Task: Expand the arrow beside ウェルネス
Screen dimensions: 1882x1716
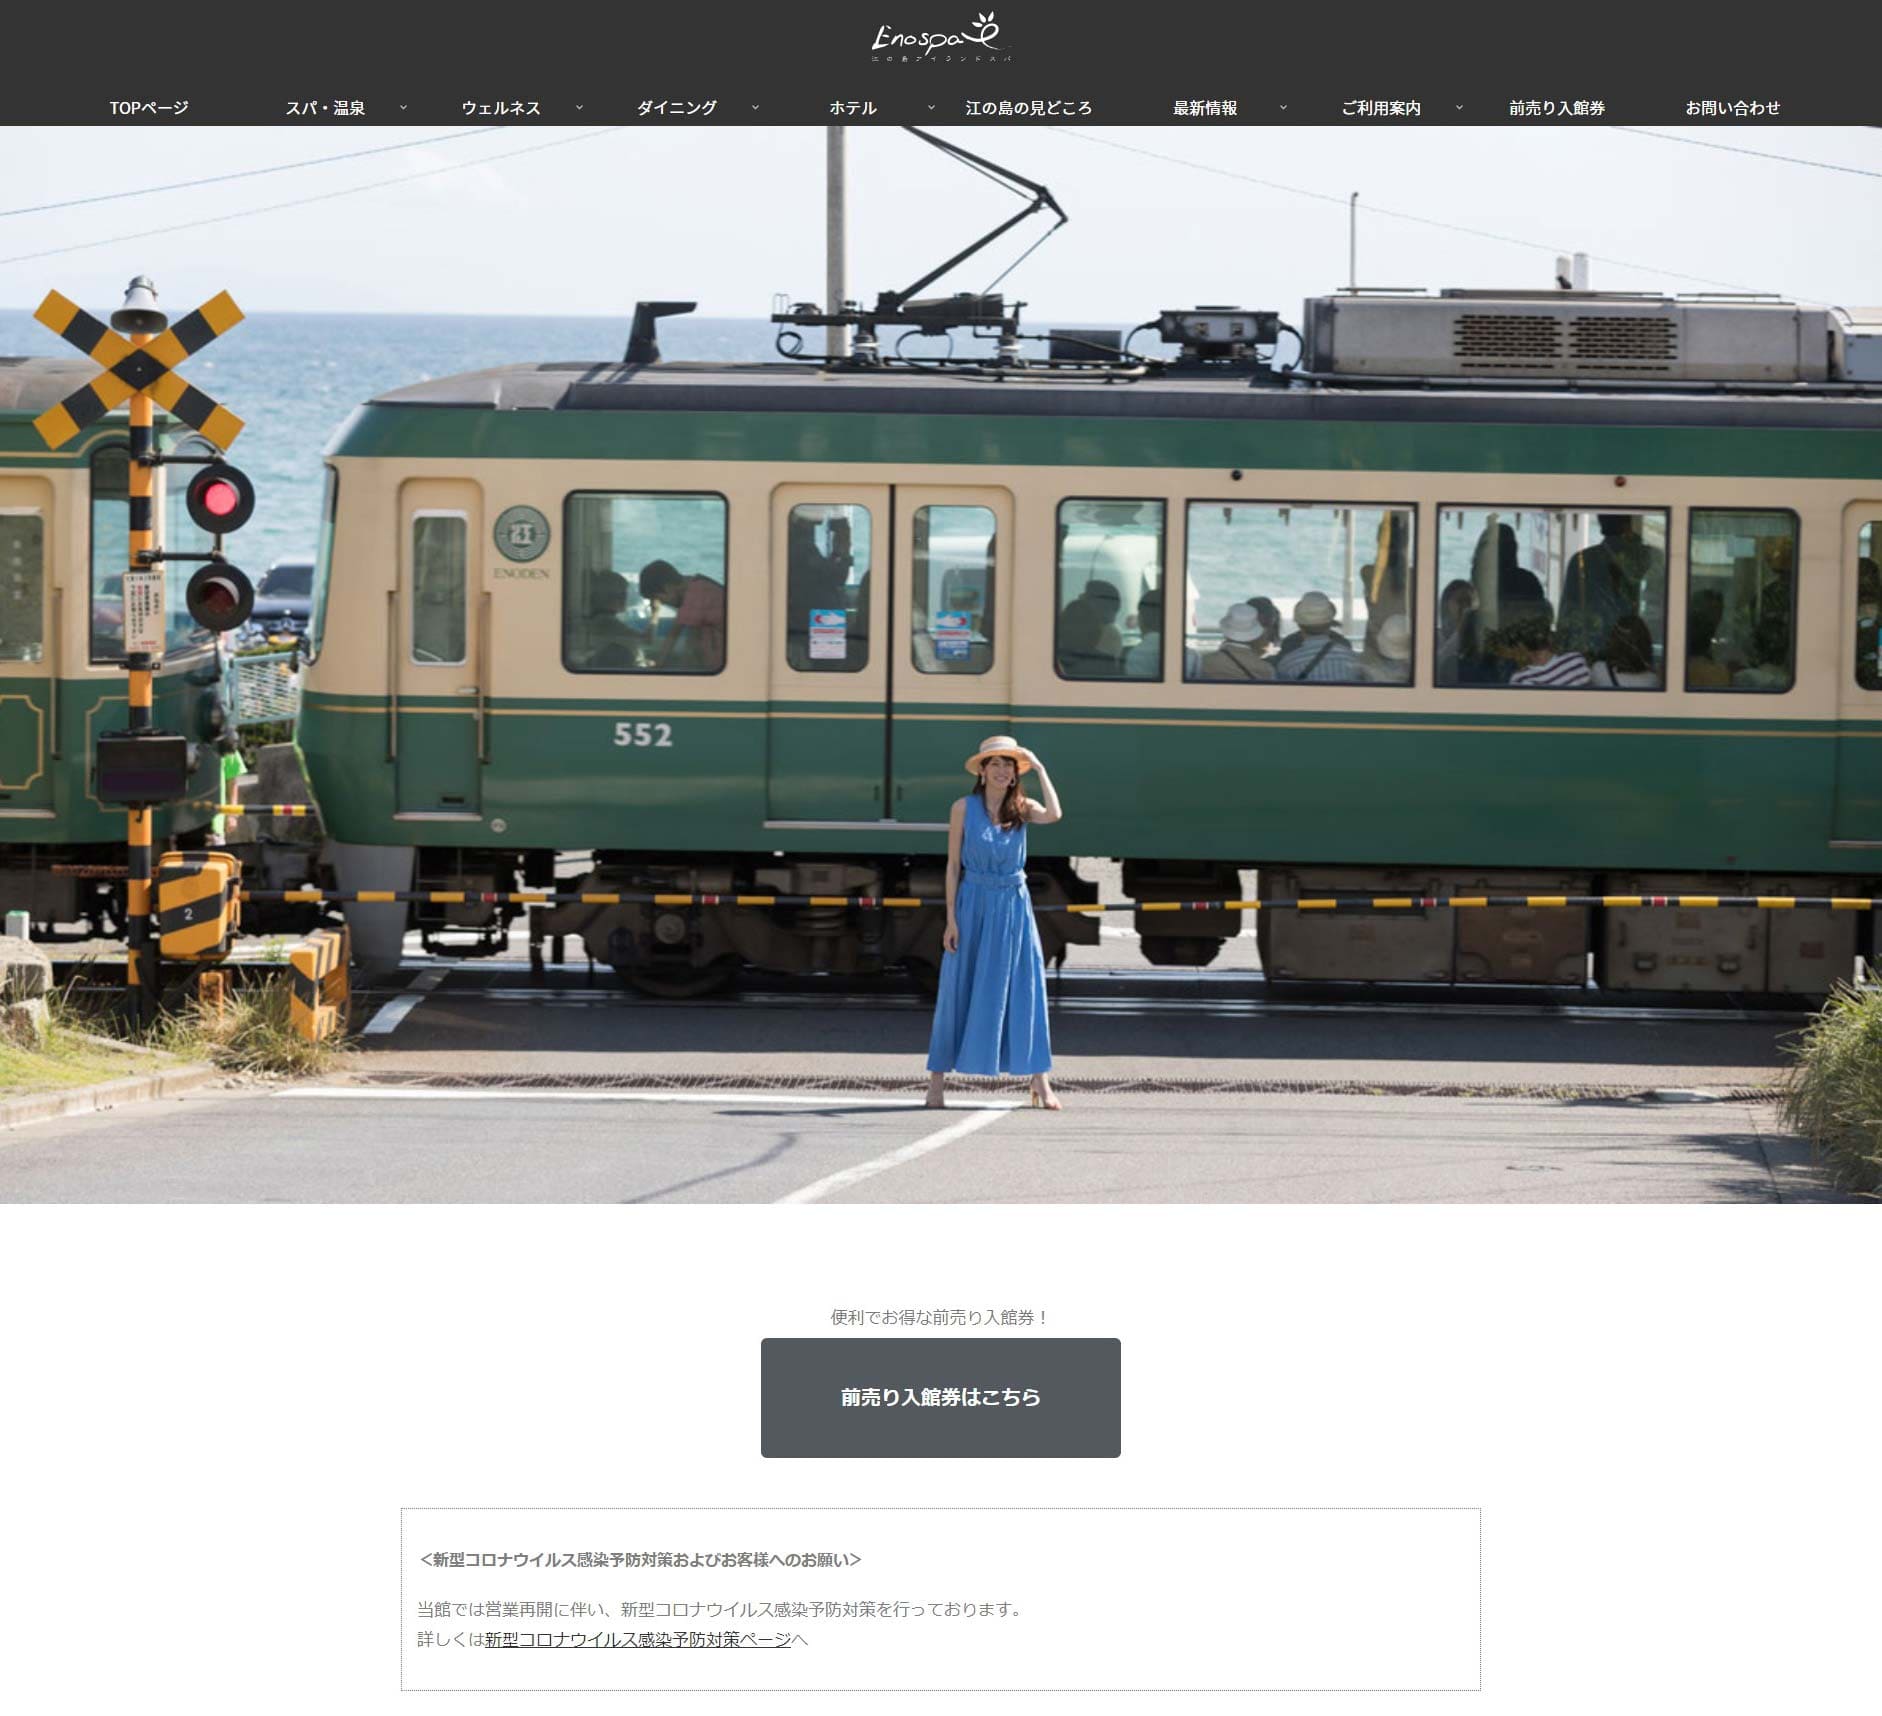Action: 580,108
